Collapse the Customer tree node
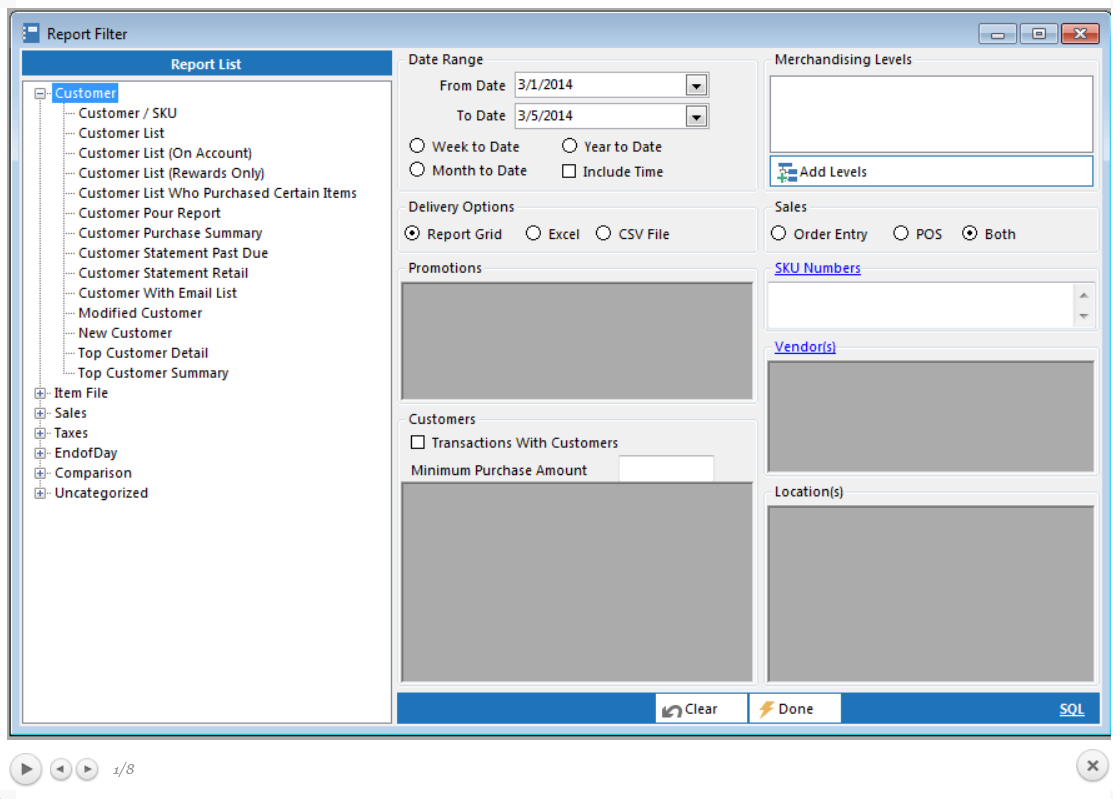The width and height of the screenshot is (1120, 799). point(41,93)
